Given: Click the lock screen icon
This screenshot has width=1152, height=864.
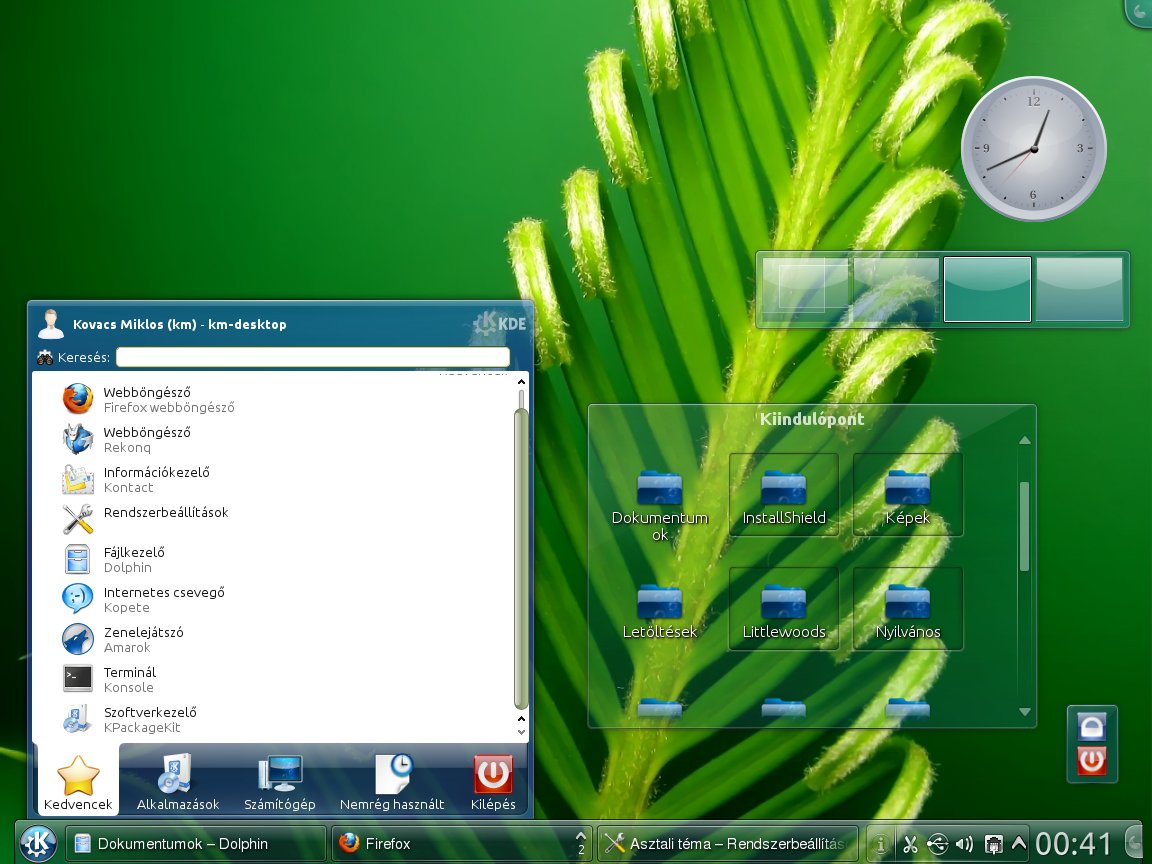Looking at the screenshot, I should [1092, 727].
